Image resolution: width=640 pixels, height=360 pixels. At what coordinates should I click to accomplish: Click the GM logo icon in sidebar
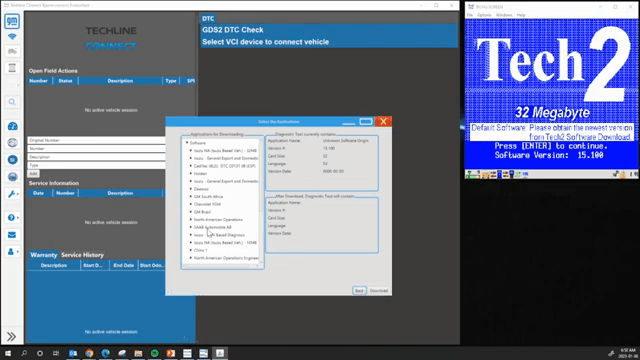tap(12, 21)
